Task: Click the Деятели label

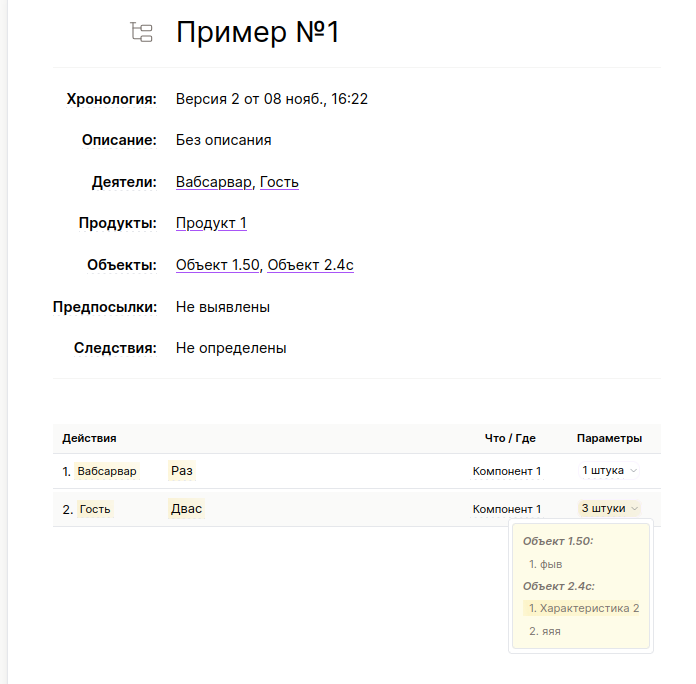Action: 124,182
